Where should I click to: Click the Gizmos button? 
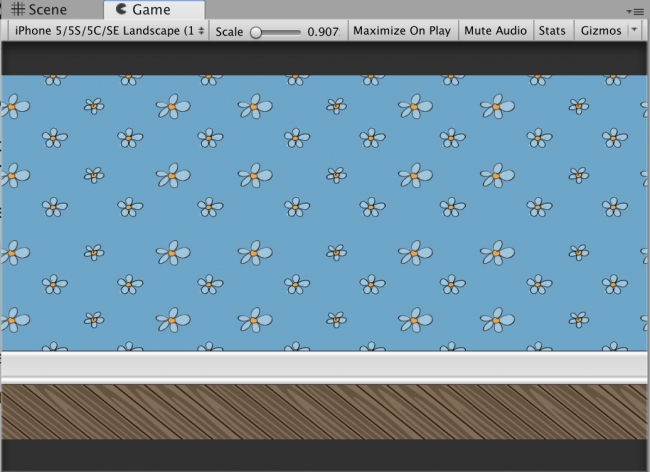(600, 31)
